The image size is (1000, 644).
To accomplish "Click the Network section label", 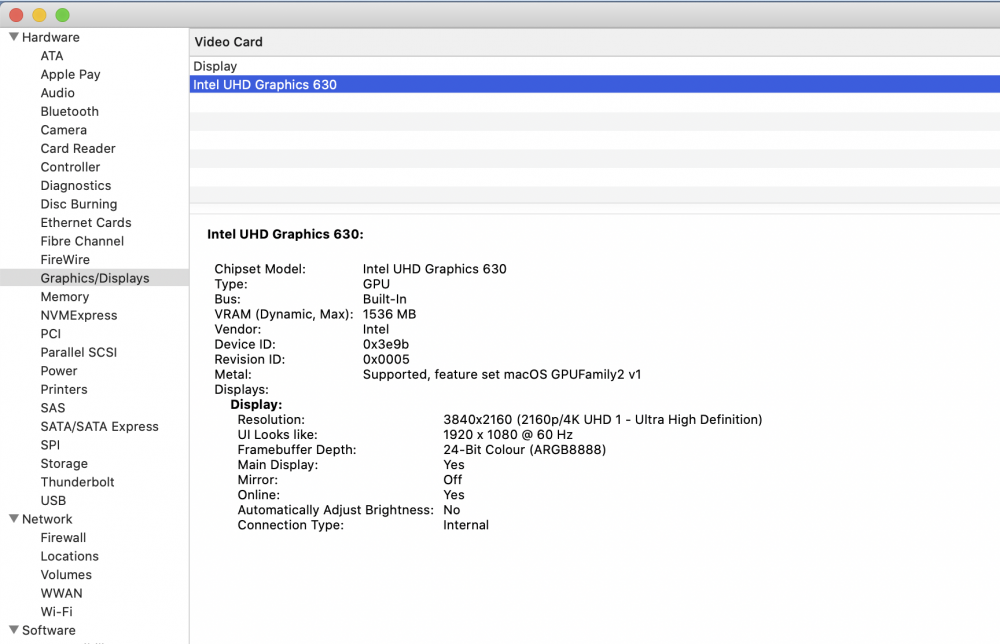I will (x=47, y=519).
